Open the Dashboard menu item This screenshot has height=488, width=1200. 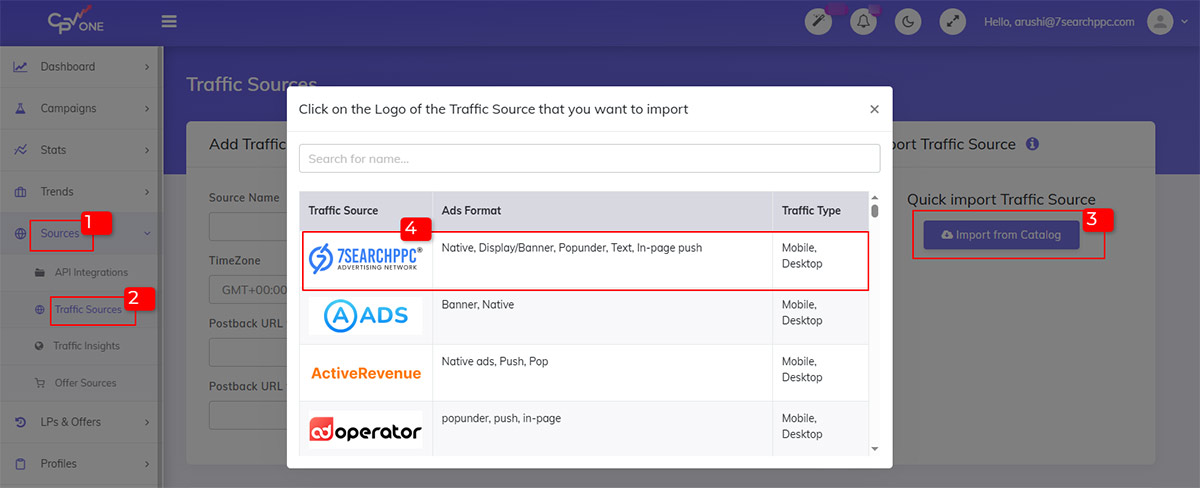(x=80, y=67)
